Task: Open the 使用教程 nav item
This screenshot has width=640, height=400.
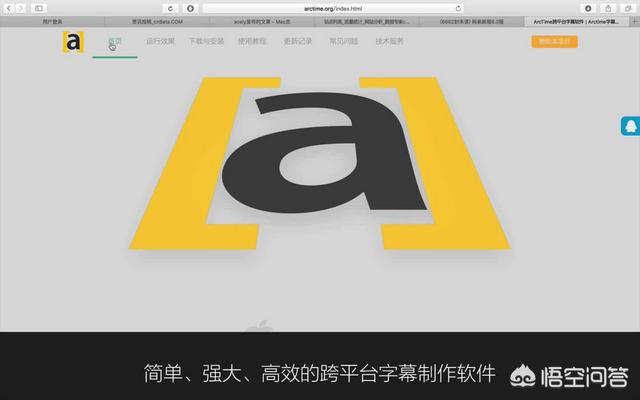Action: [252, 41]
